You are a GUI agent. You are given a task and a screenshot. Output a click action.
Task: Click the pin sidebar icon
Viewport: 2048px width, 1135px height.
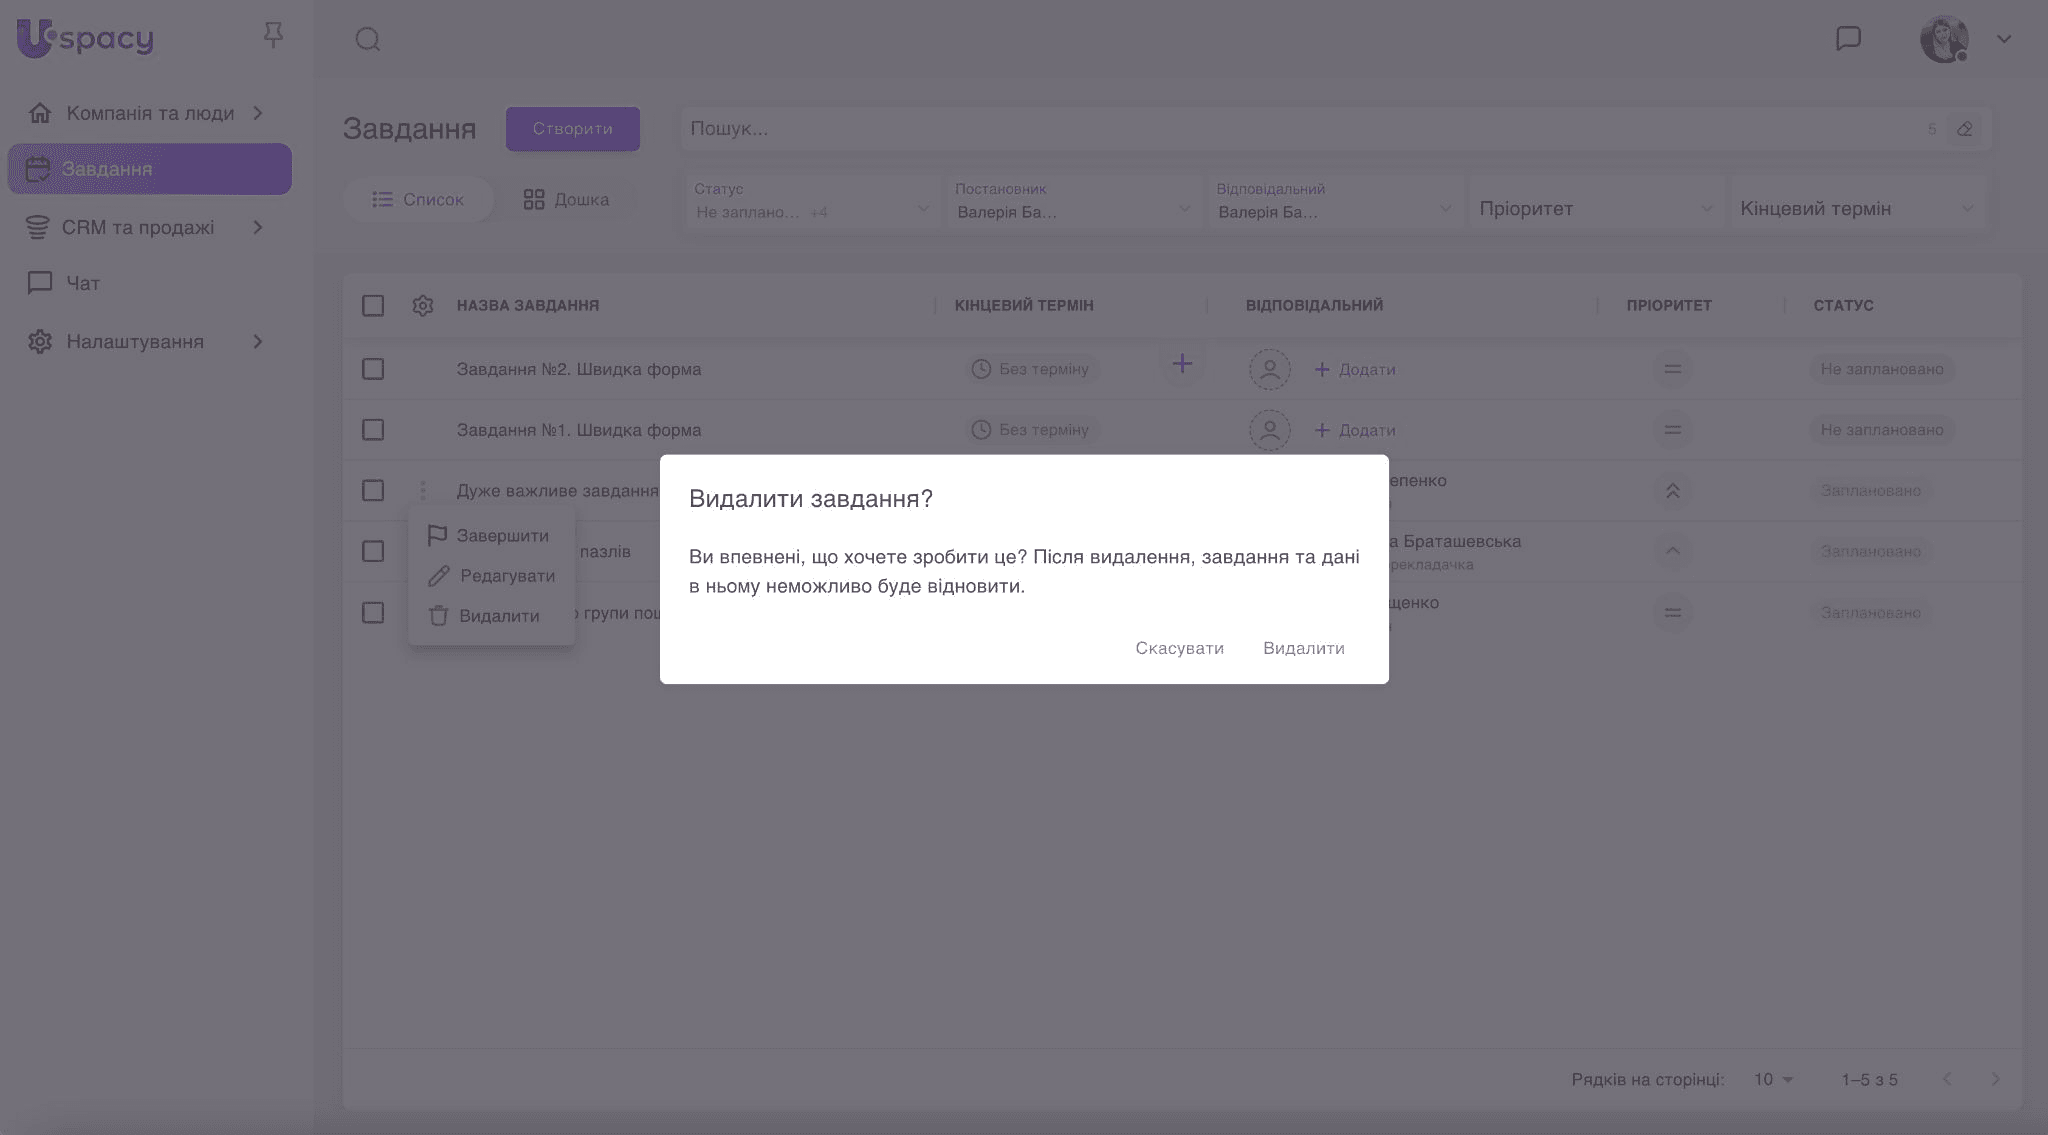273,36
